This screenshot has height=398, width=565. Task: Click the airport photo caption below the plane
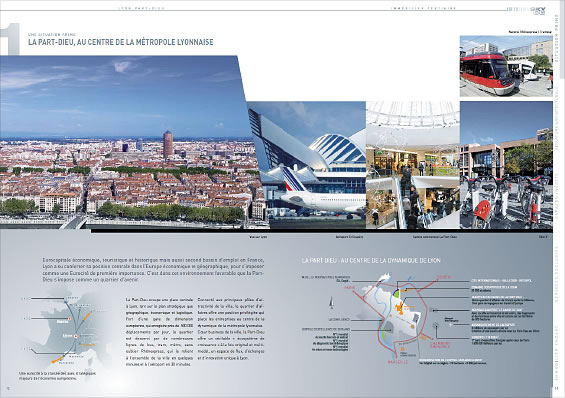click(x=349, y=237)
